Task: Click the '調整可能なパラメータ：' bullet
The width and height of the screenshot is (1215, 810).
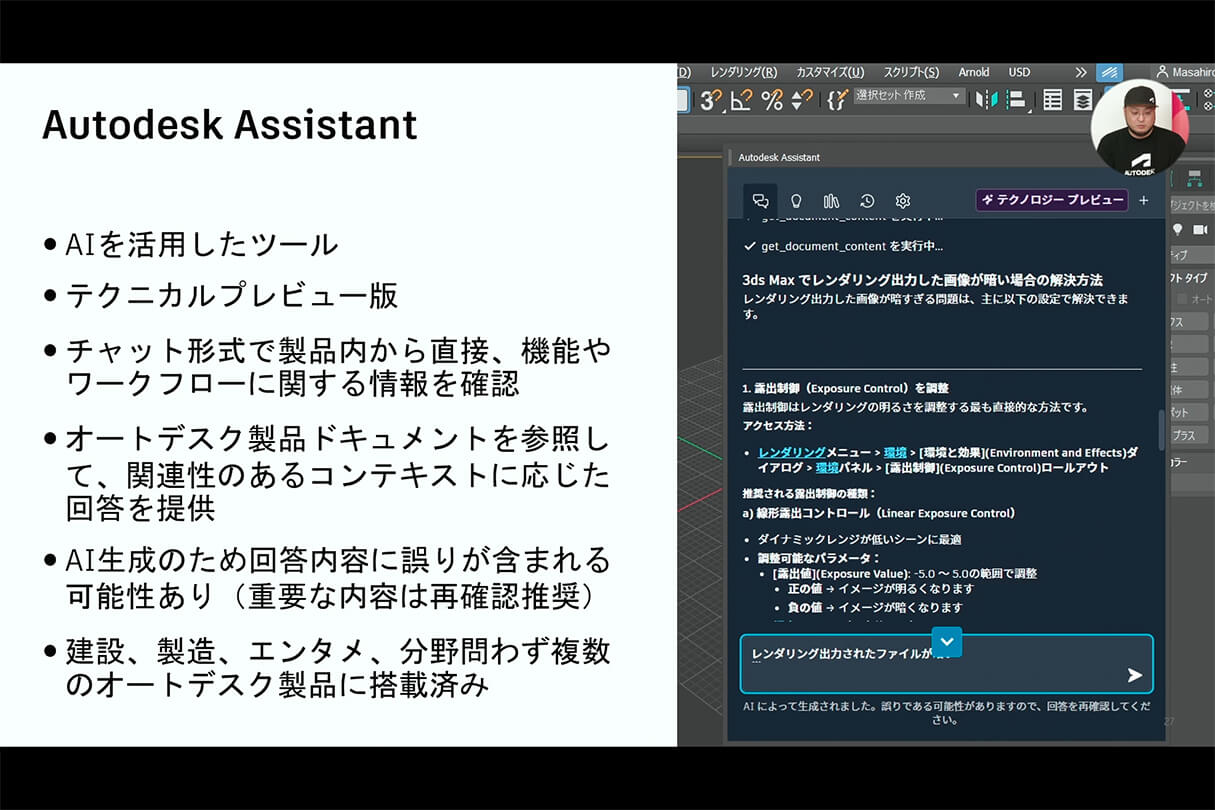Action: 819,557
